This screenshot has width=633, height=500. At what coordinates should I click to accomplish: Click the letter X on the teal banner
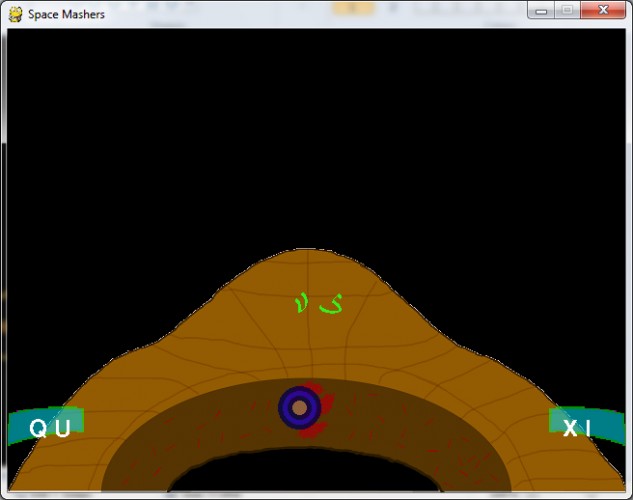[x=570, y=428]
